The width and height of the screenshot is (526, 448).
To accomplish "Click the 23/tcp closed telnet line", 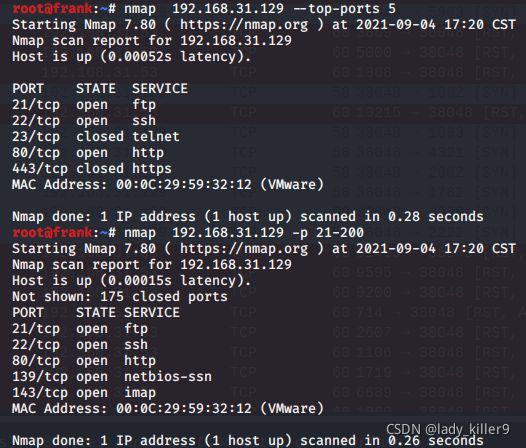I will [x=96, y=137].
